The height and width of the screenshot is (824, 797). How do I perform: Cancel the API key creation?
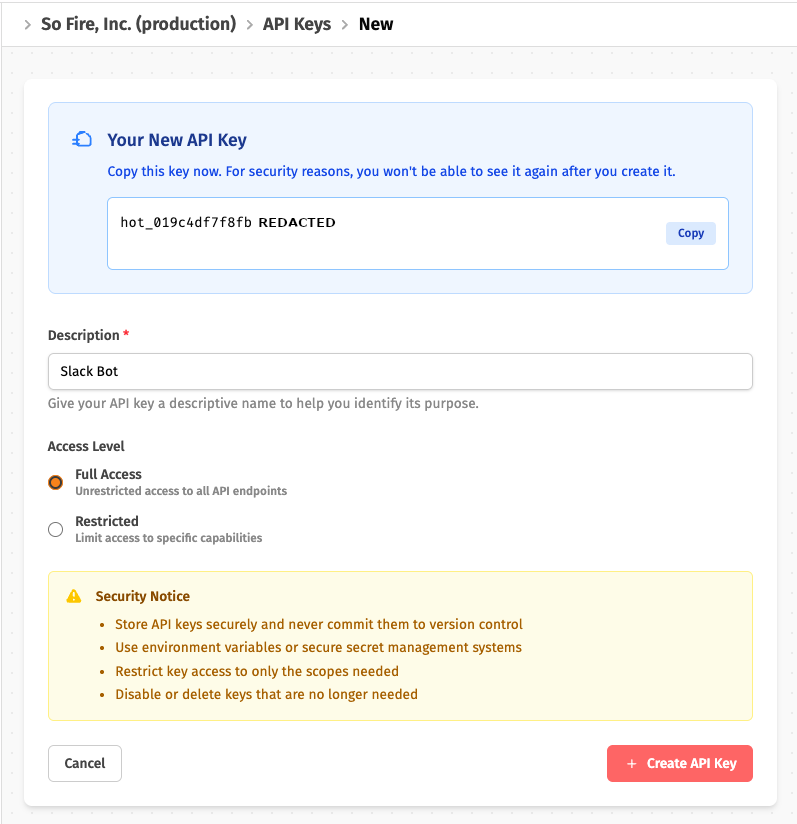84,763
